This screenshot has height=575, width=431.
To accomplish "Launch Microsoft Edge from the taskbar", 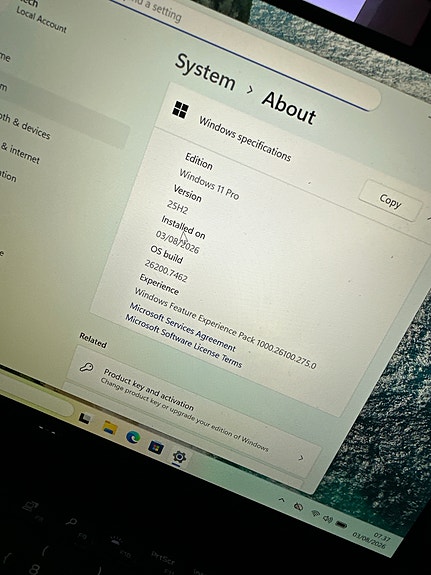I will [x=133, y=437].
